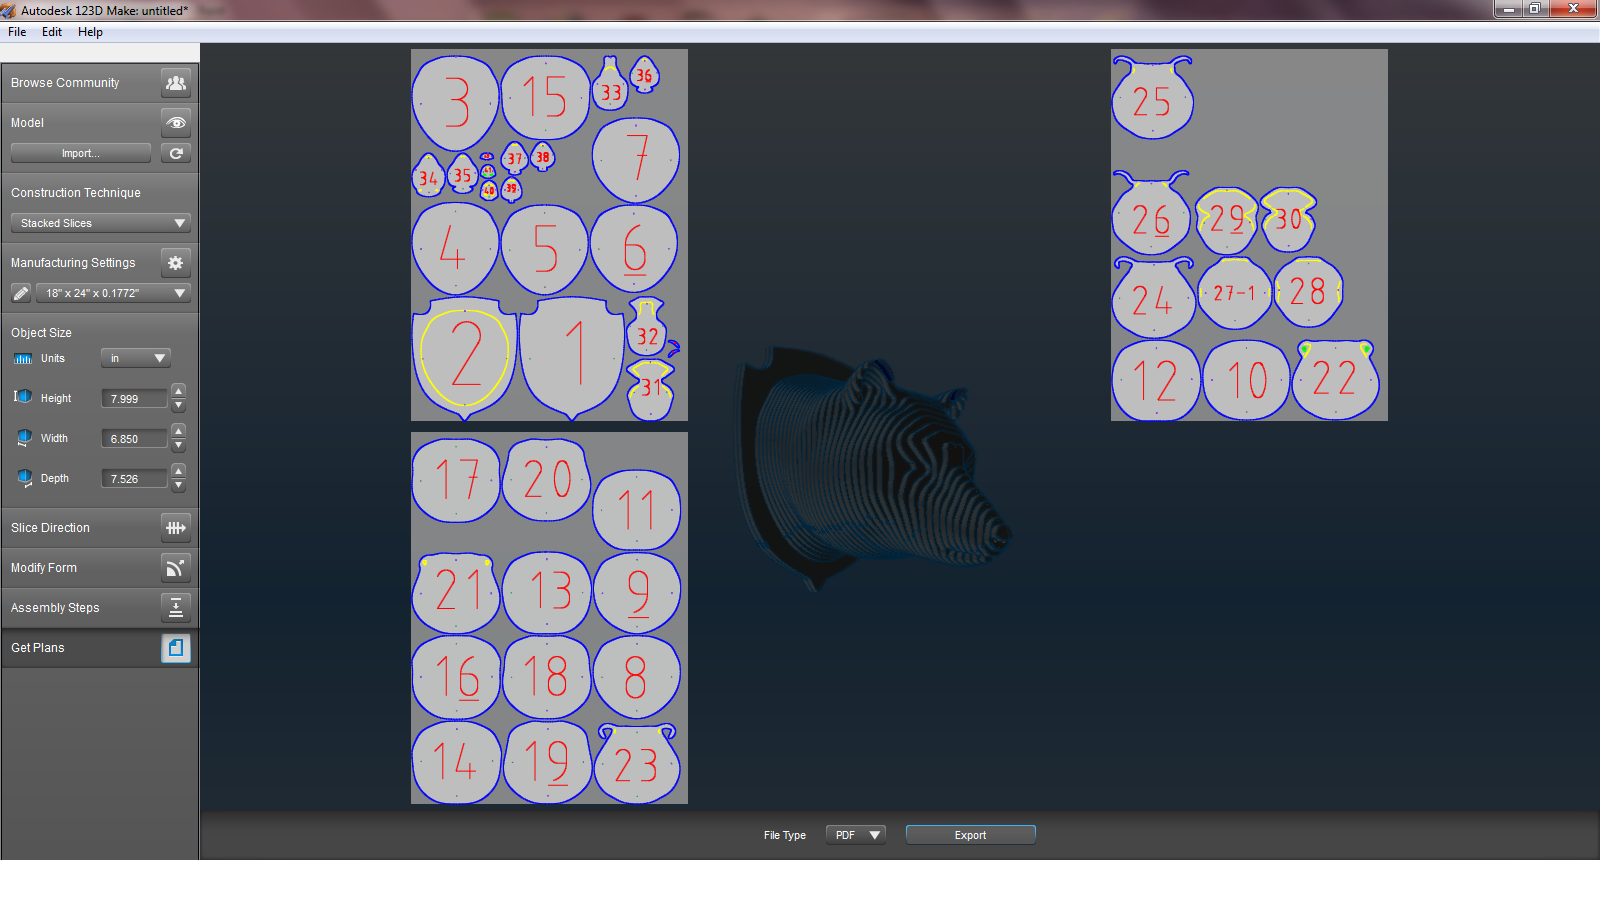Decrease Width with the down arrow
The width and height of the screenshot is (1600, 900).
click(178, 446)
